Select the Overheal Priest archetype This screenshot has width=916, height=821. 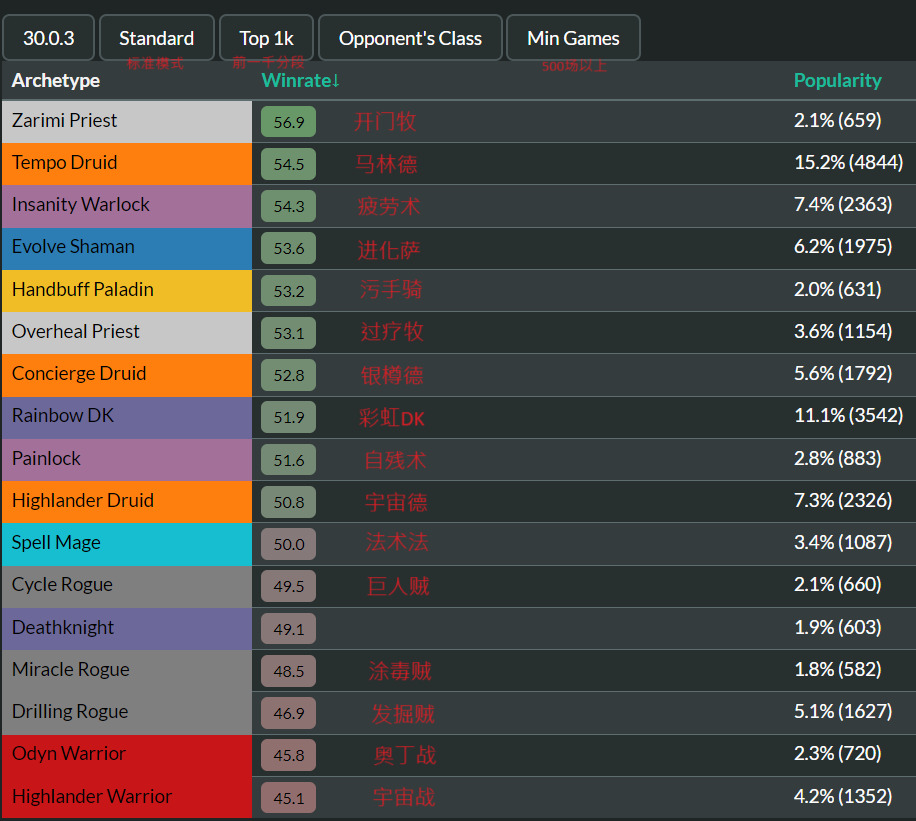[127, 332]
